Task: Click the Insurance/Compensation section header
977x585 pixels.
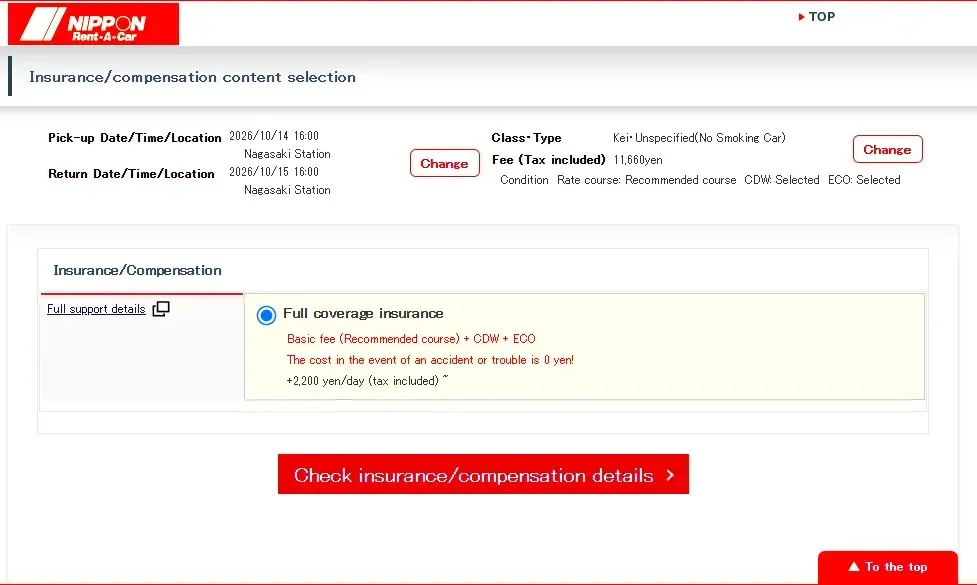Action: [x=138, y=270]
